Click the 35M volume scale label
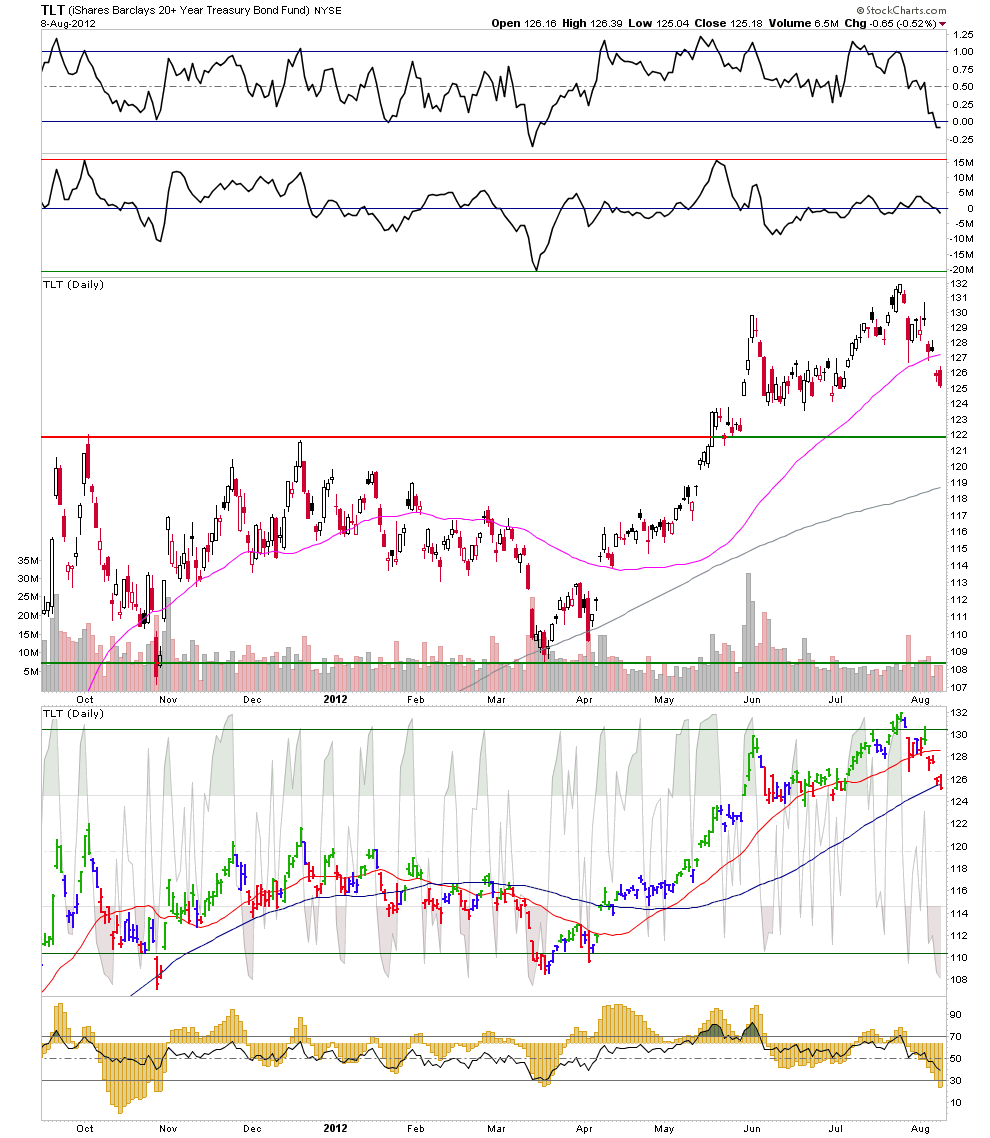Image resolution: width=990 pixels, height=1138 pixels. coord(28,560)
